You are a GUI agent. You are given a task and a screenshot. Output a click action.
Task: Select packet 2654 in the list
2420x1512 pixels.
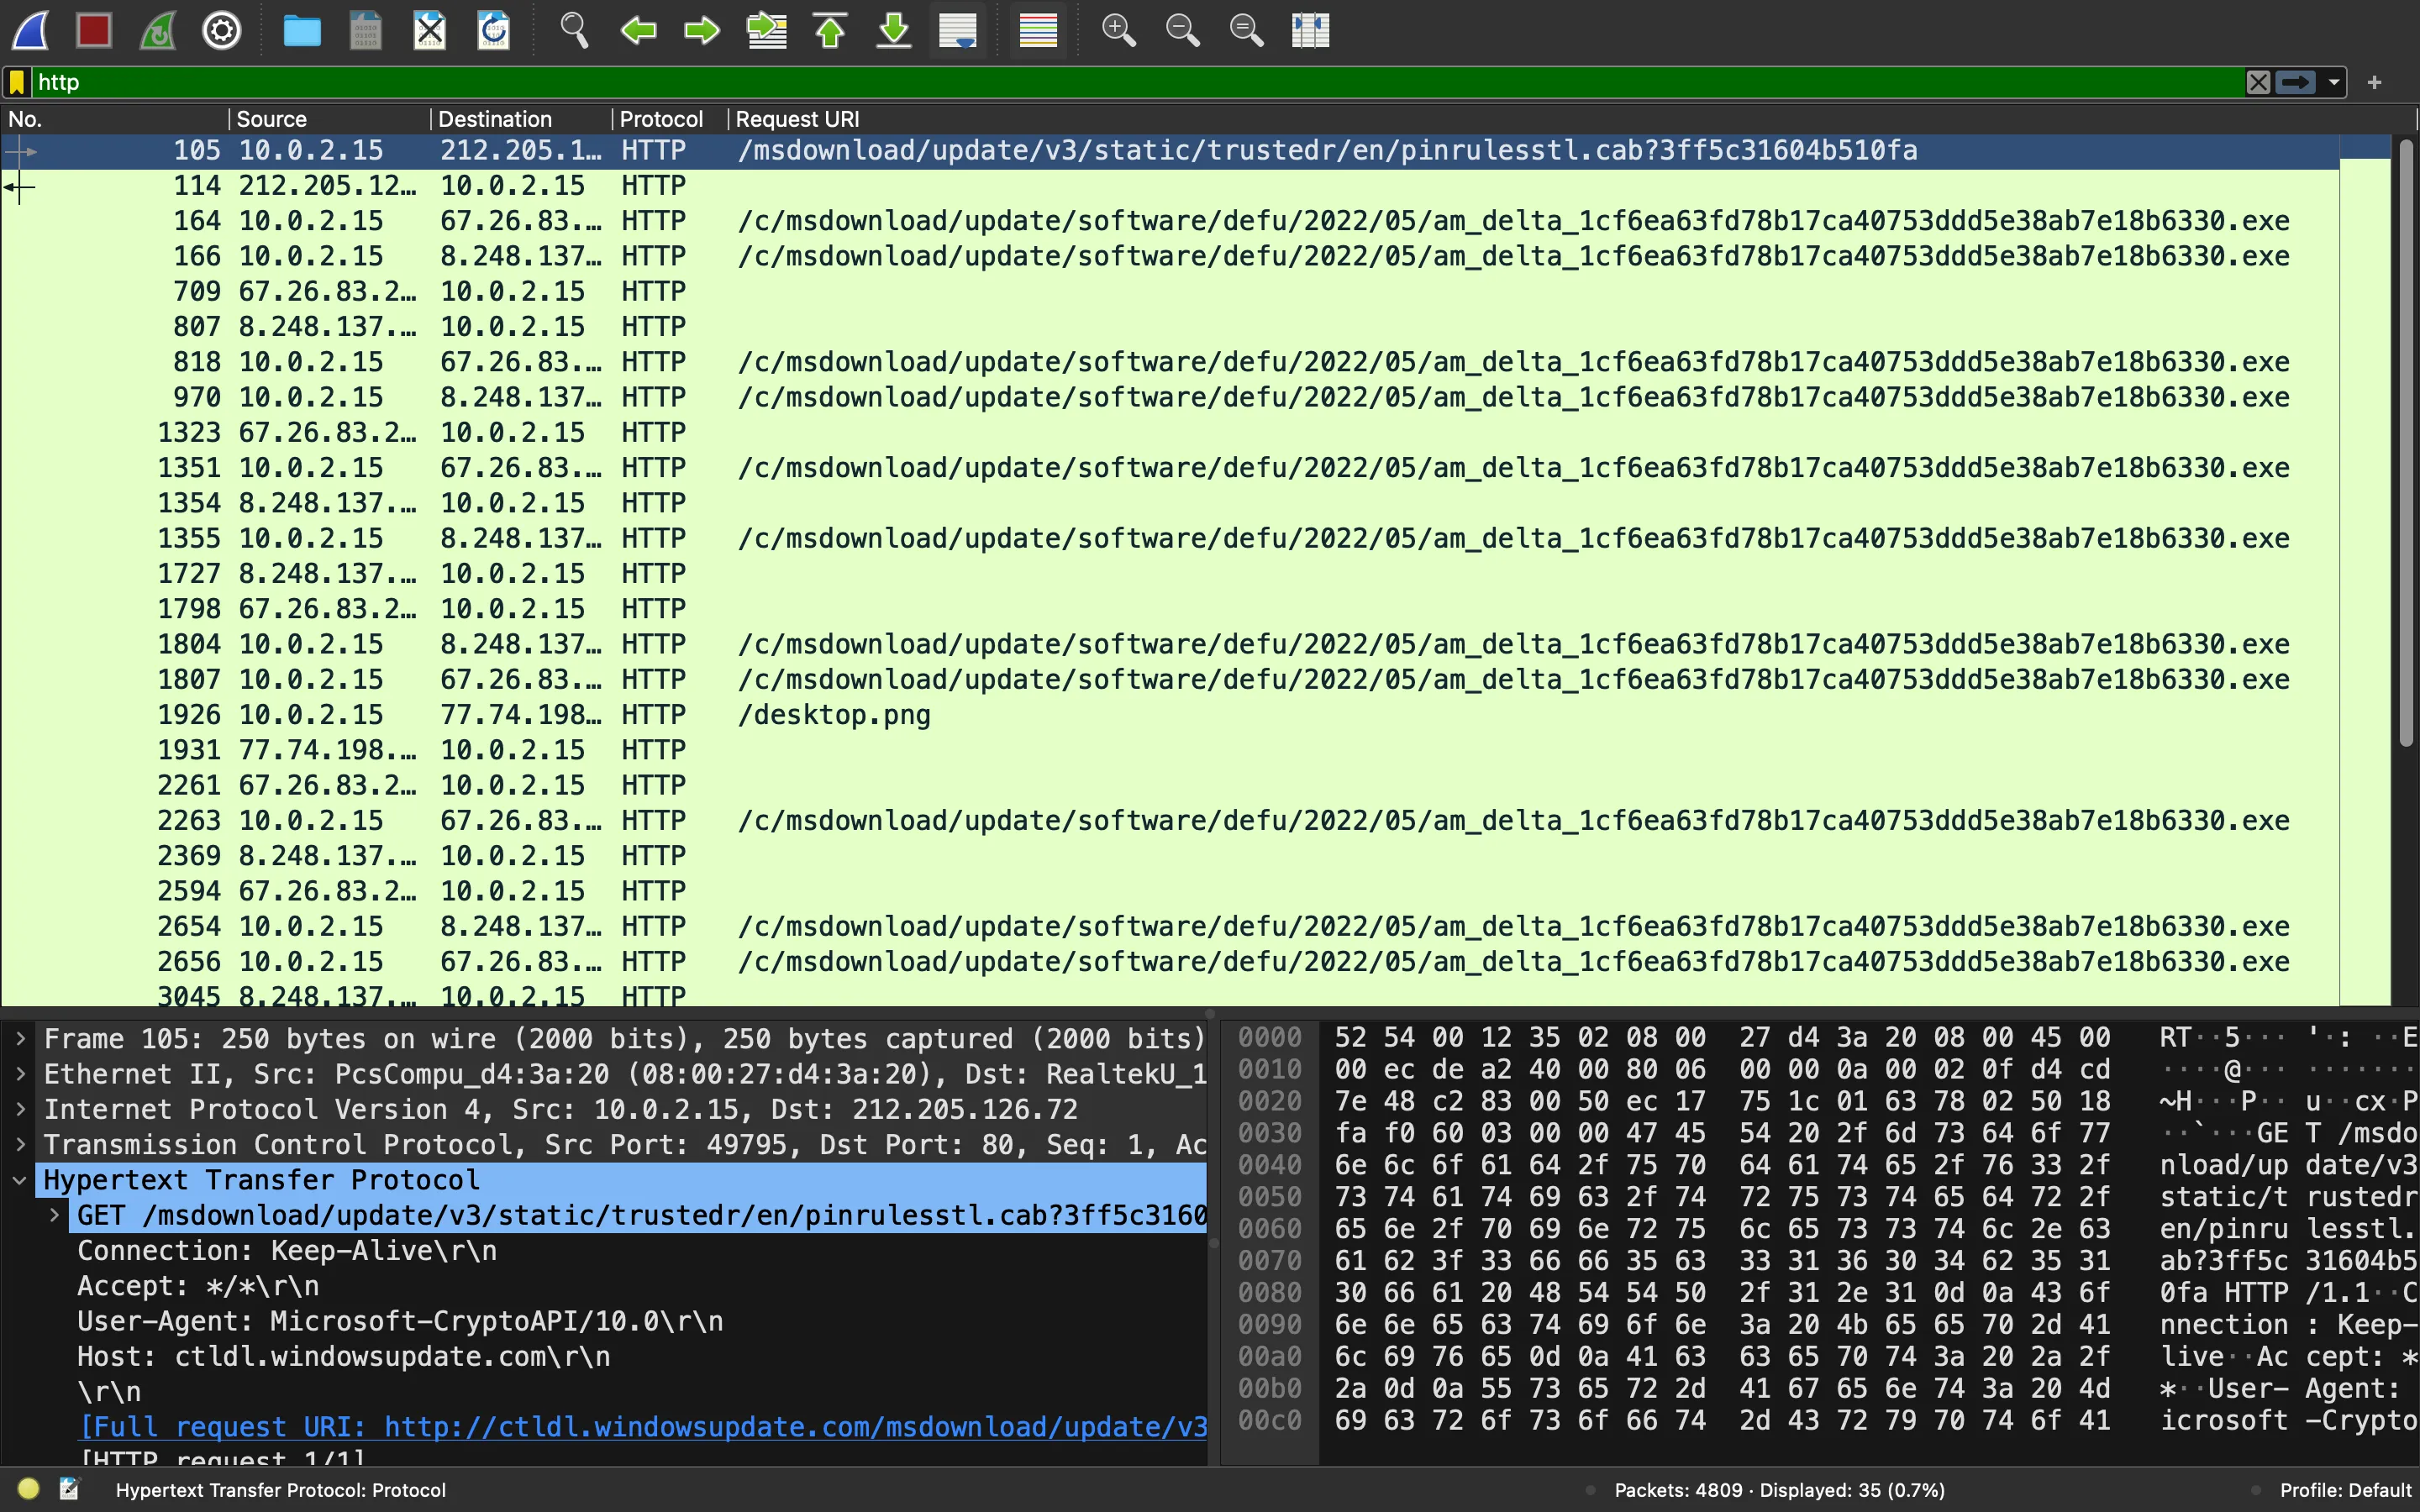coord(1170,927)
